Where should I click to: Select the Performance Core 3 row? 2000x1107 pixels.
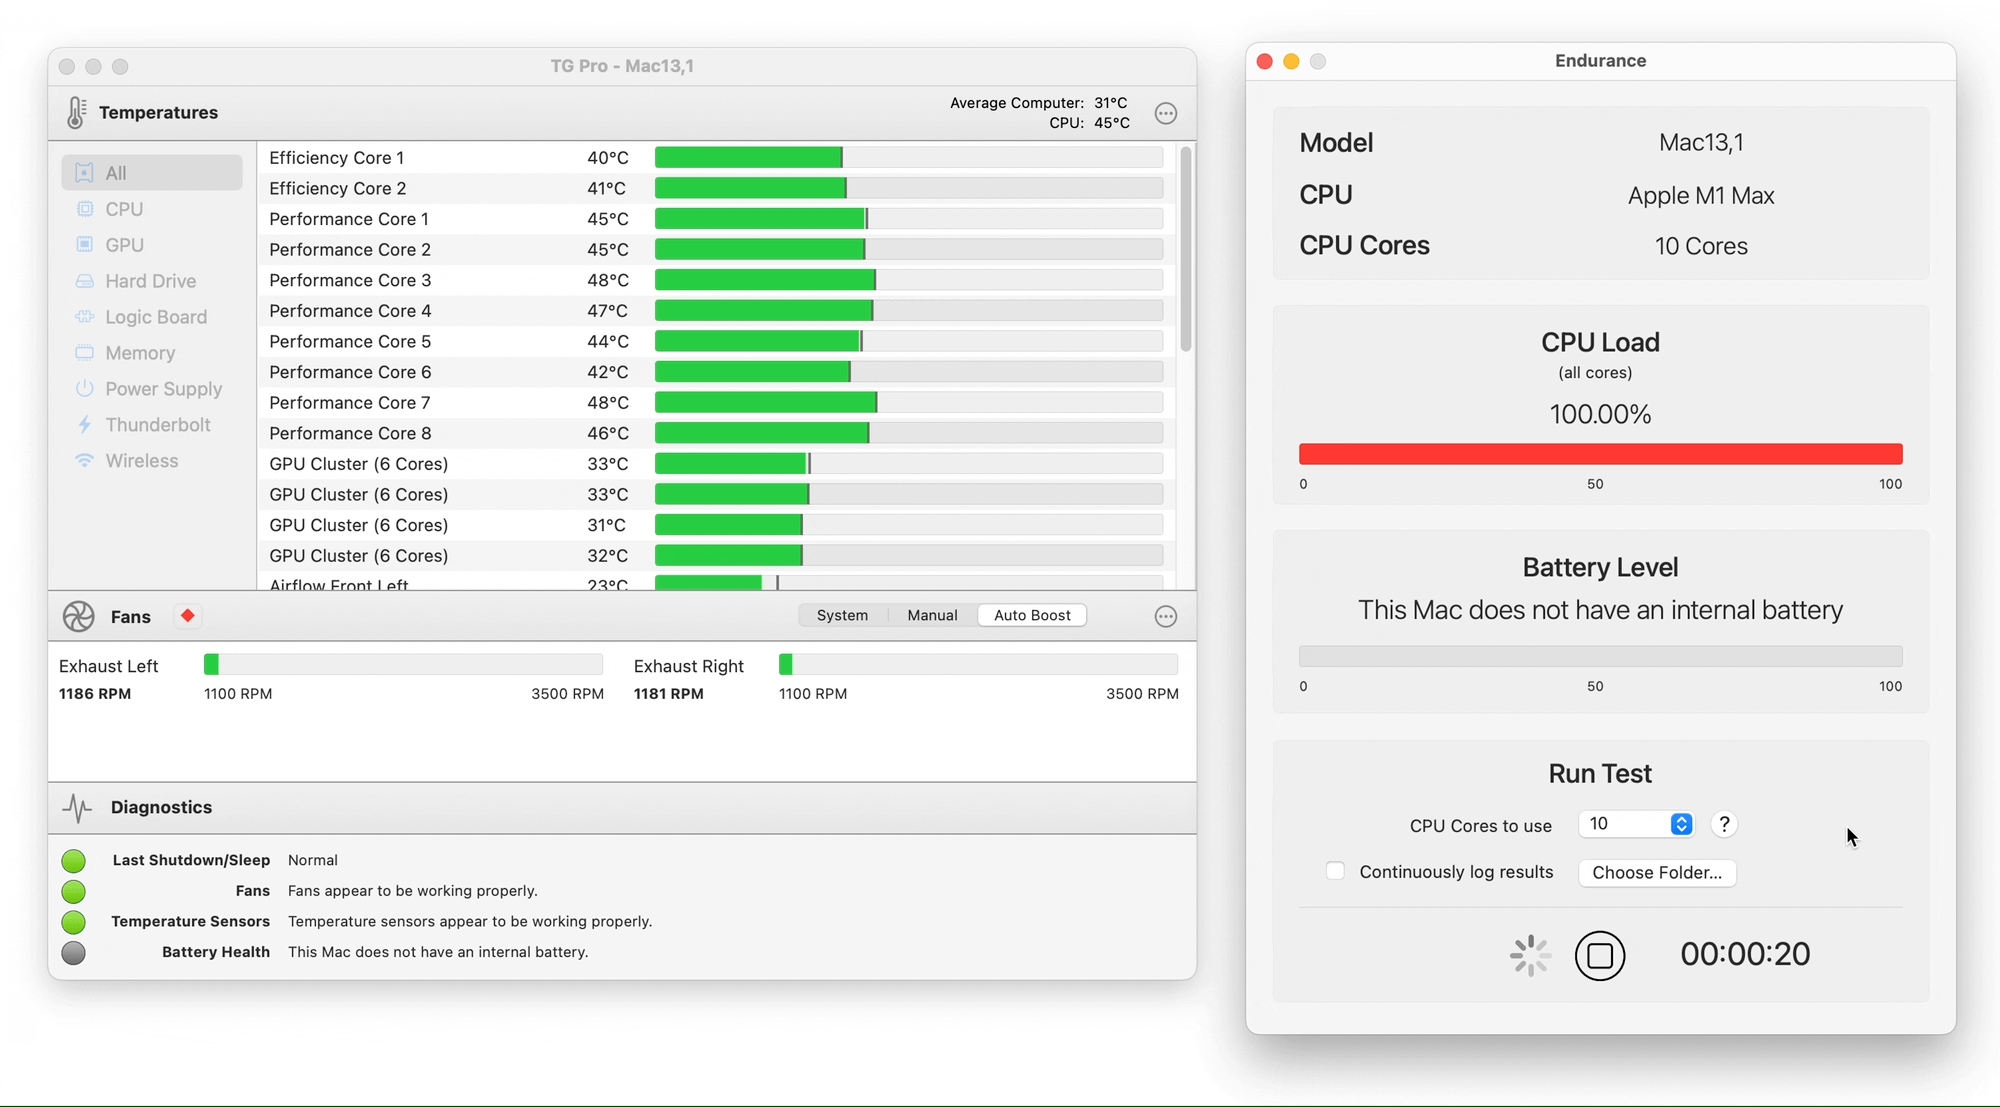tap(716, 280)
